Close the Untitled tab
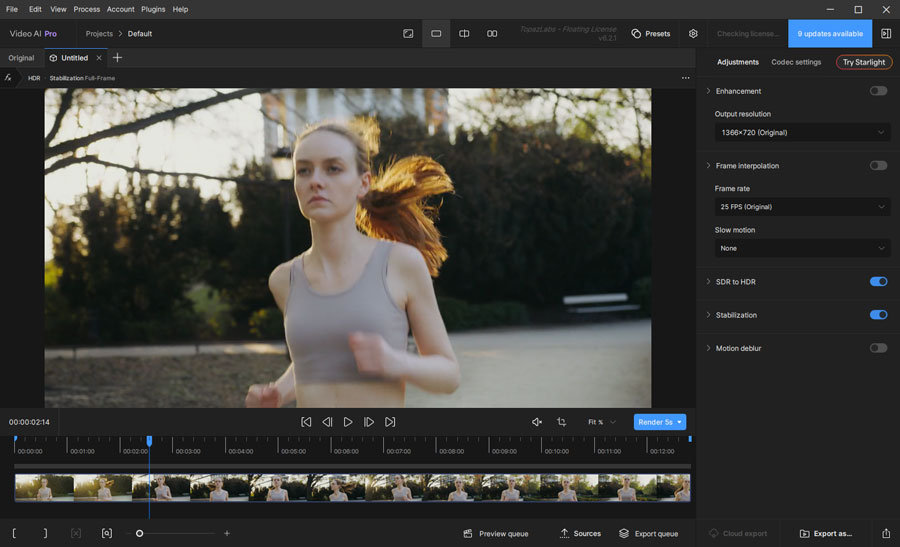The image size is (900, 547). point(99,58)
